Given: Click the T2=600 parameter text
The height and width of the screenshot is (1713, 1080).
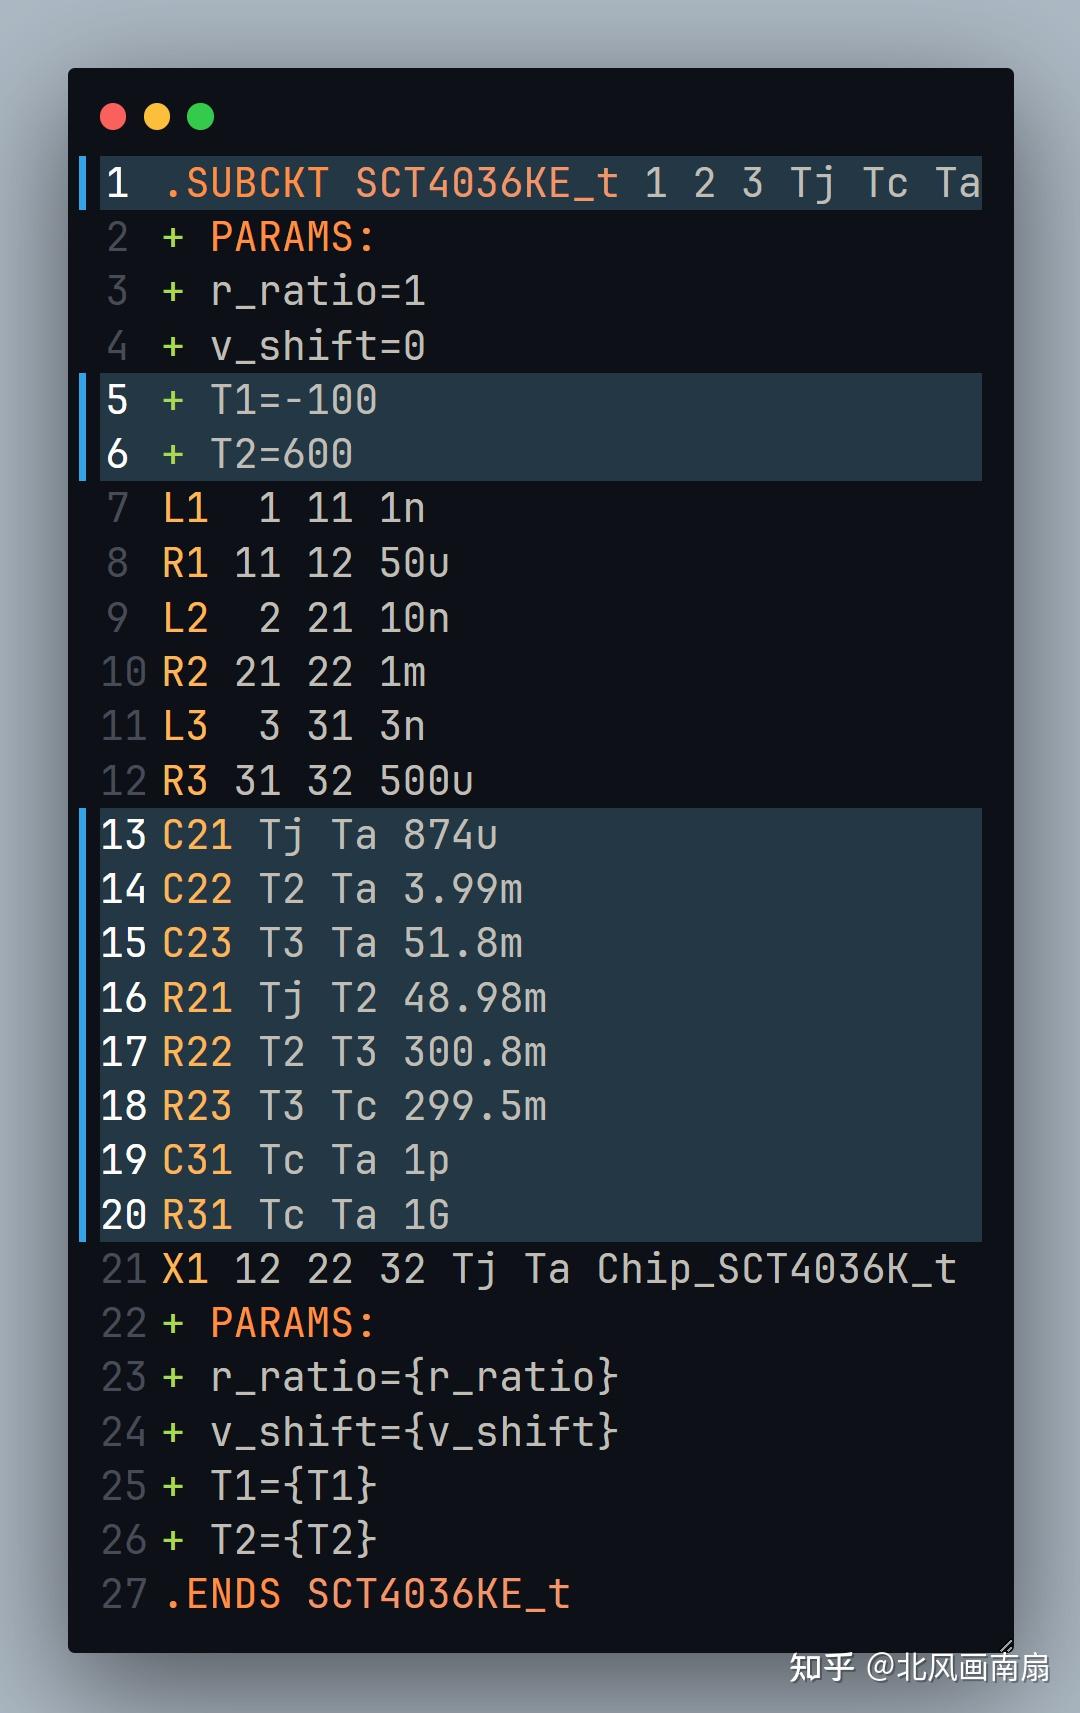Looking at the screenshot, I should (x=281, y=454).
